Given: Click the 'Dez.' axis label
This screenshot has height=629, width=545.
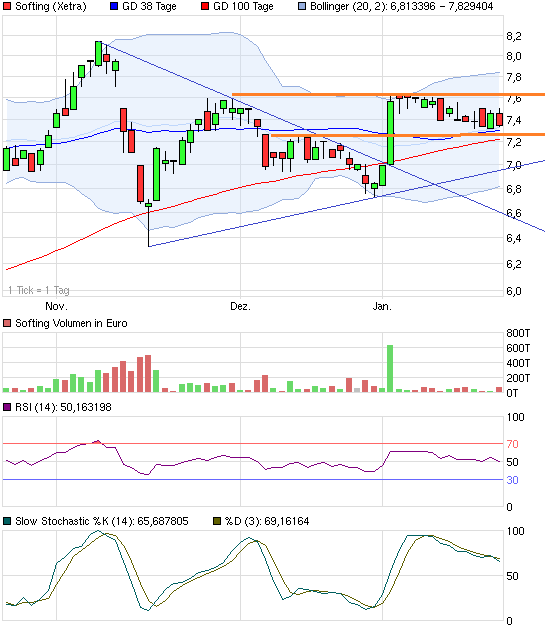Looking at the screenshot, I should click(240, 306).
